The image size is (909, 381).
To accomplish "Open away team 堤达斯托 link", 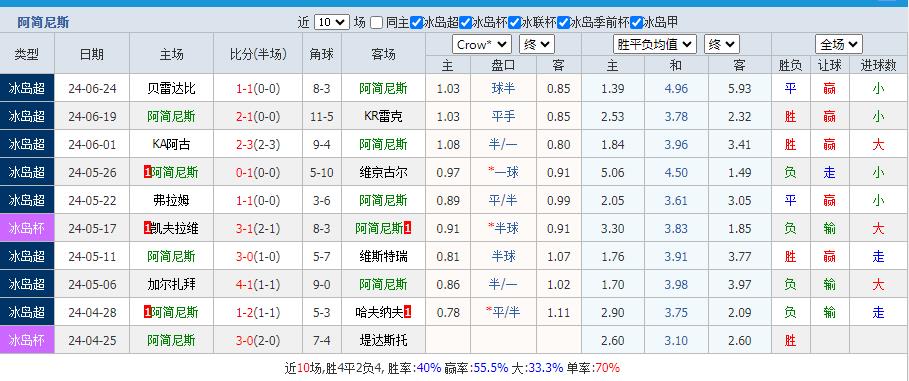I will point(383,340).
